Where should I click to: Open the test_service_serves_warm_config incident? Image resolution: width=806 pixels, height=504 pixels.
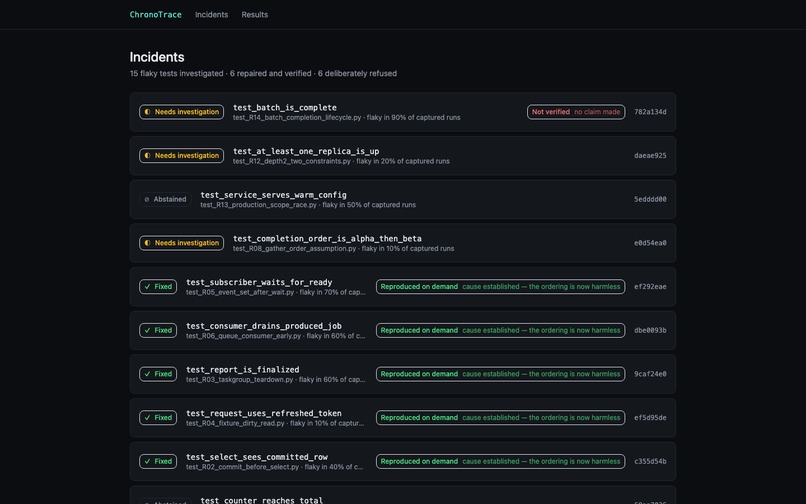pos(402,199)
